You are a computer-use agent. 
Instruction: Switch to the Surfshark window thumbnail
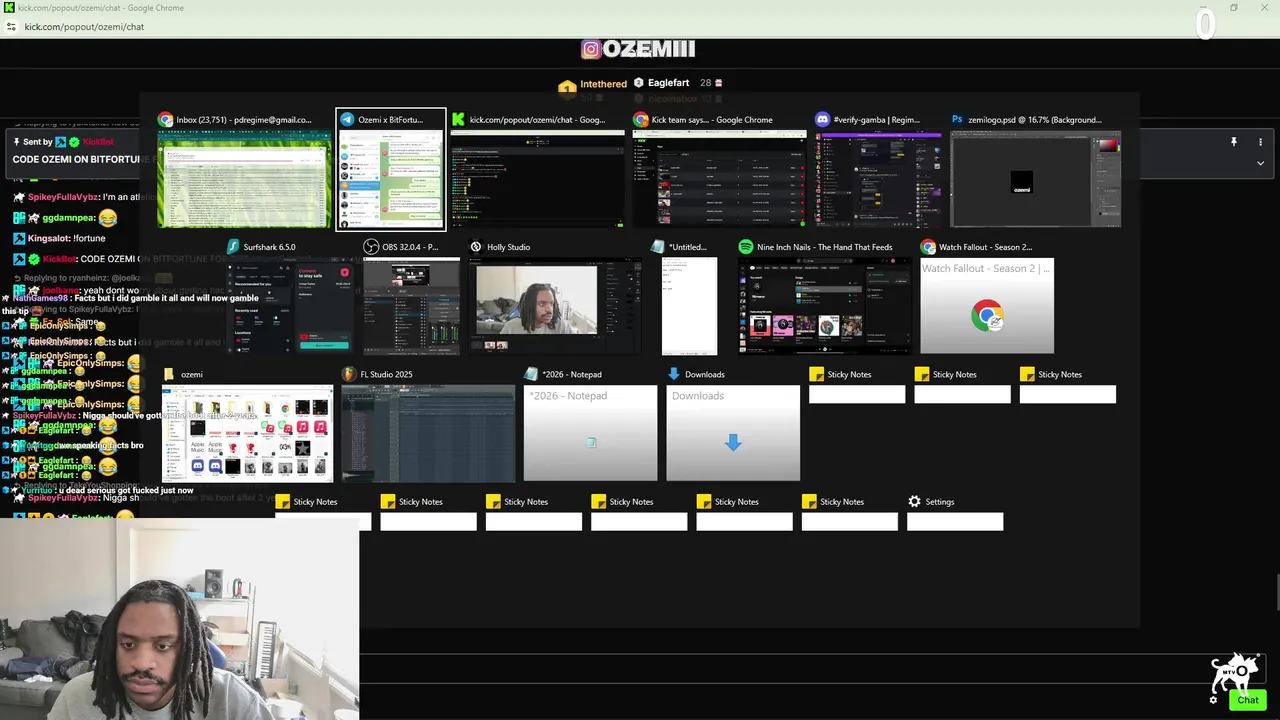tap(290, 306)
